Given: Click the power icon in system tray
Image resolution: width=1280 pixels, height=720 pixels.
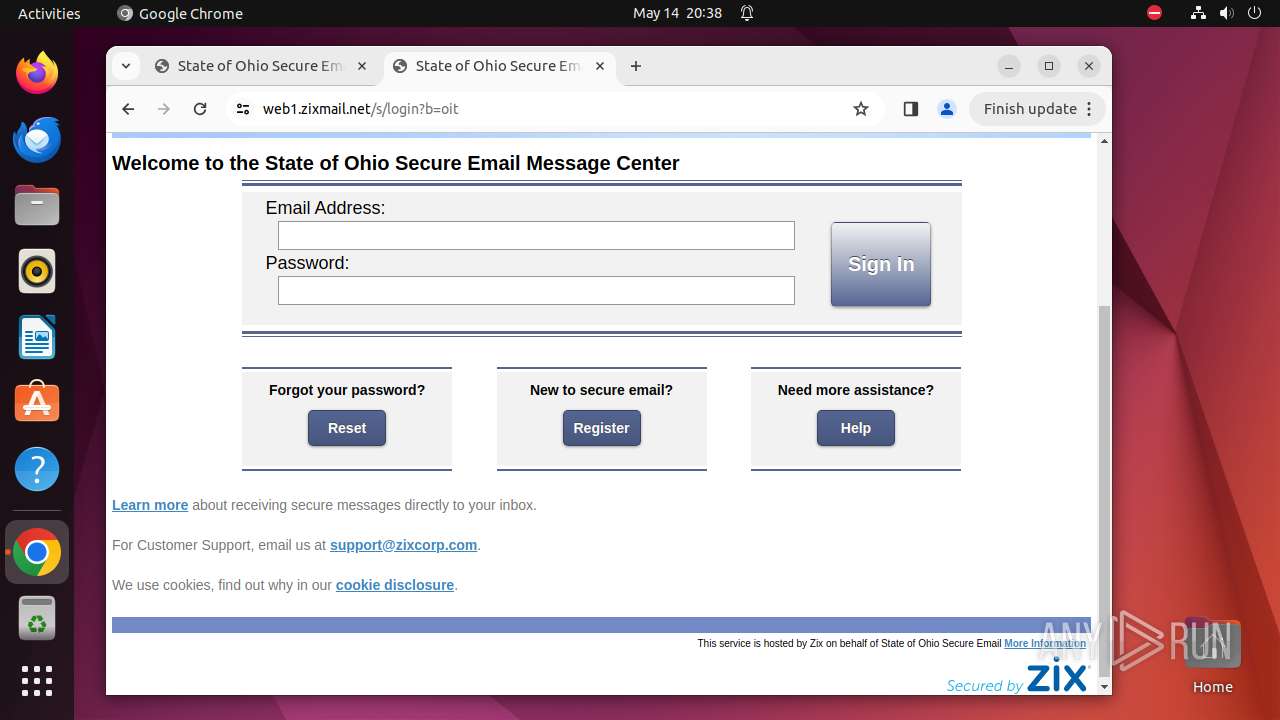Looking at the screenshot, I should (x=1254, y=13).
